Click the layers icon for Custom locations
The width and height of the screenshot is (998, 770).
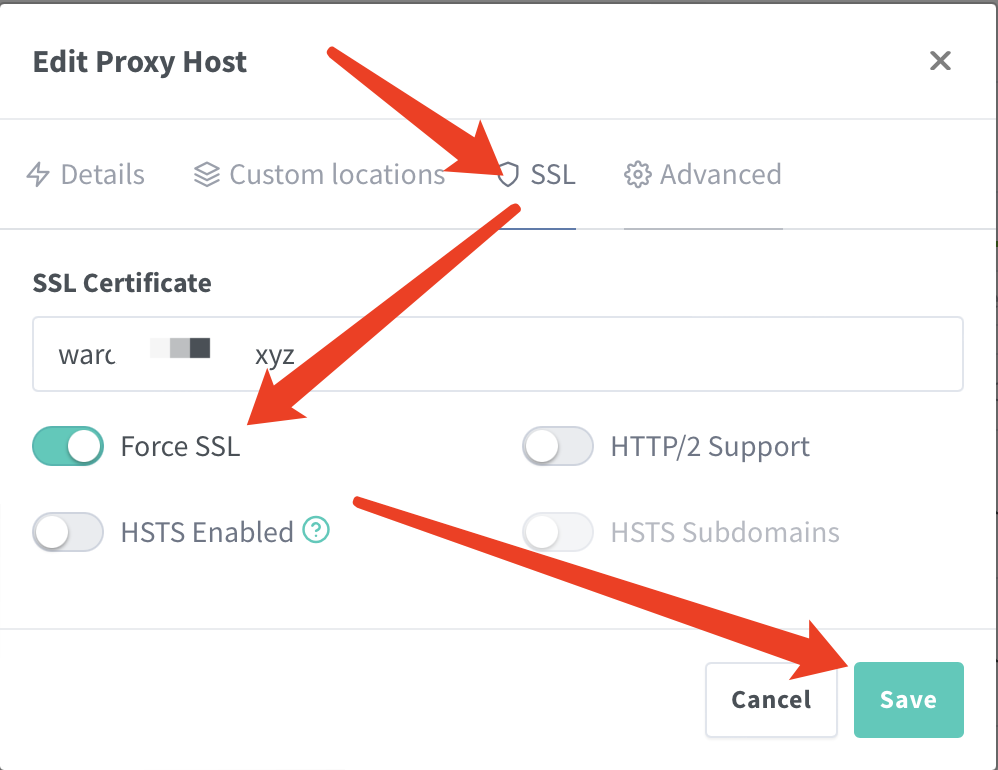pos(207,174)
